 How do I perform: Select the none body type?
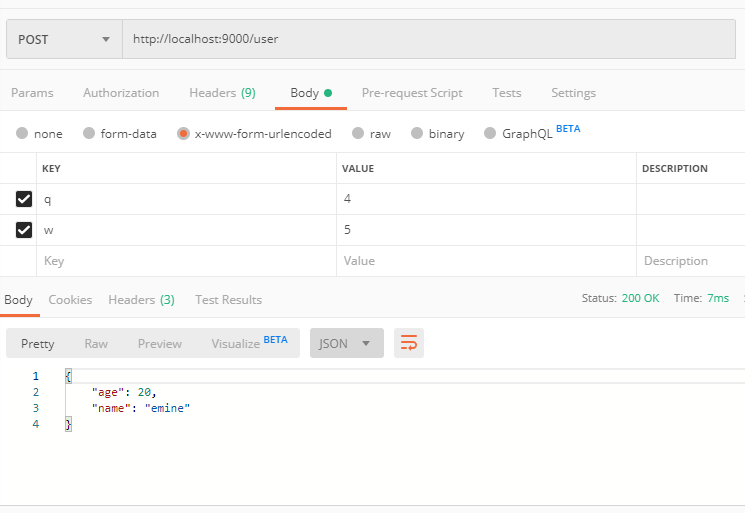point(39,133)
